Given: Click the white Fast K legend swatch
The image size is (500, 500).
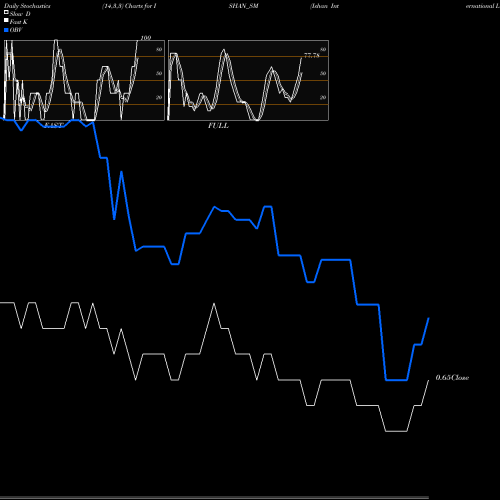Looking at the screenshot, I should pos(6,21).
